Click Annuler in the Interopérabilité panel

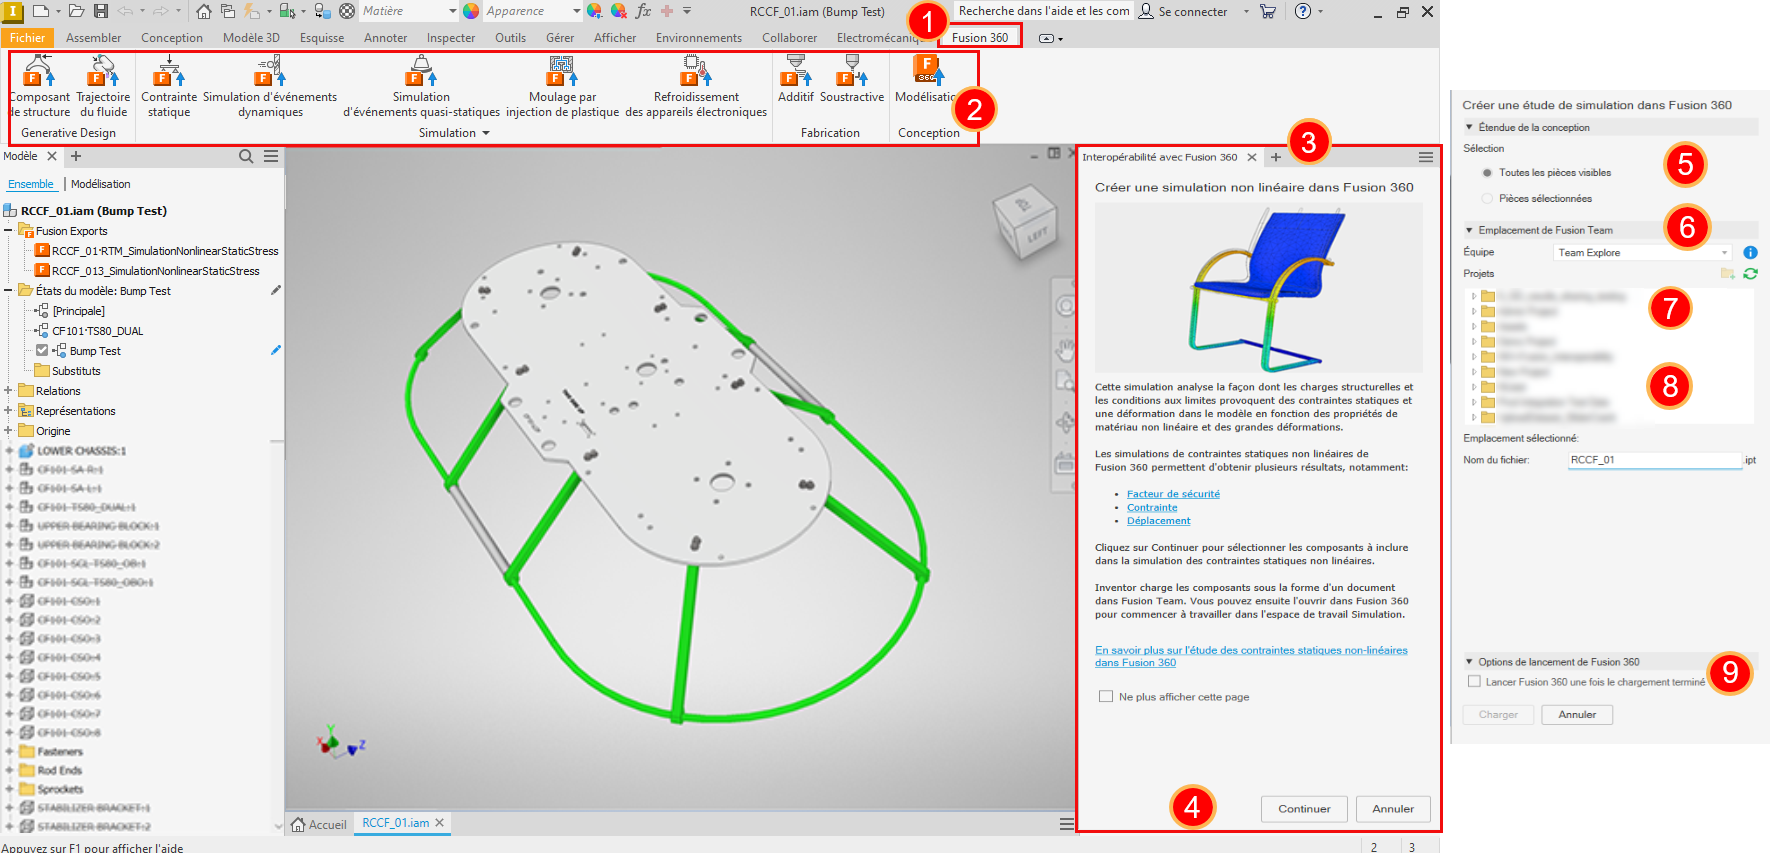(x=1393, y=809)
